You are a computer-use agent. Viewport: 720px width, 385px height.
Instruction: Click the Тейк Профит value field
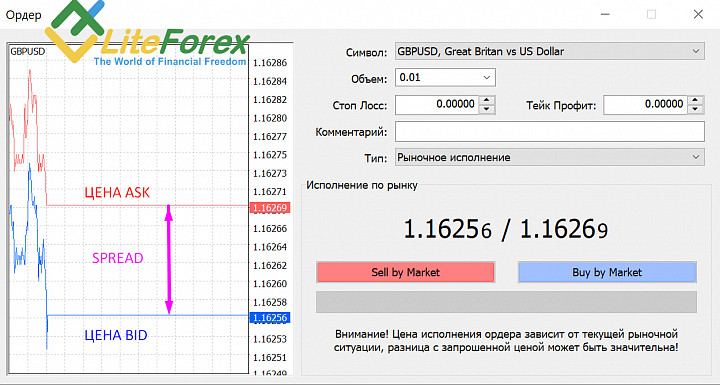pos(646,105)
